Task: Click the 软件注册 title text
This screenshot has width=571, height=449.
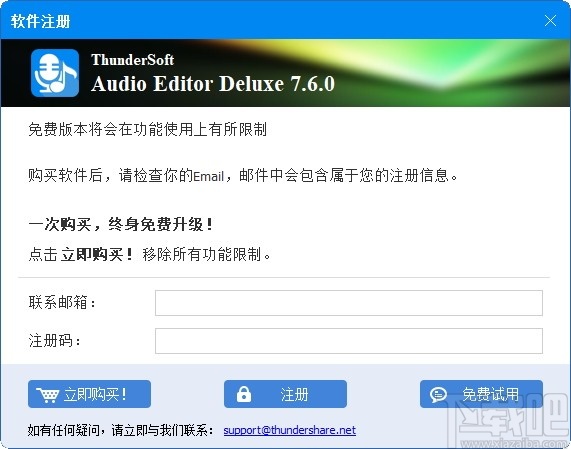Action: click(40, 21)
